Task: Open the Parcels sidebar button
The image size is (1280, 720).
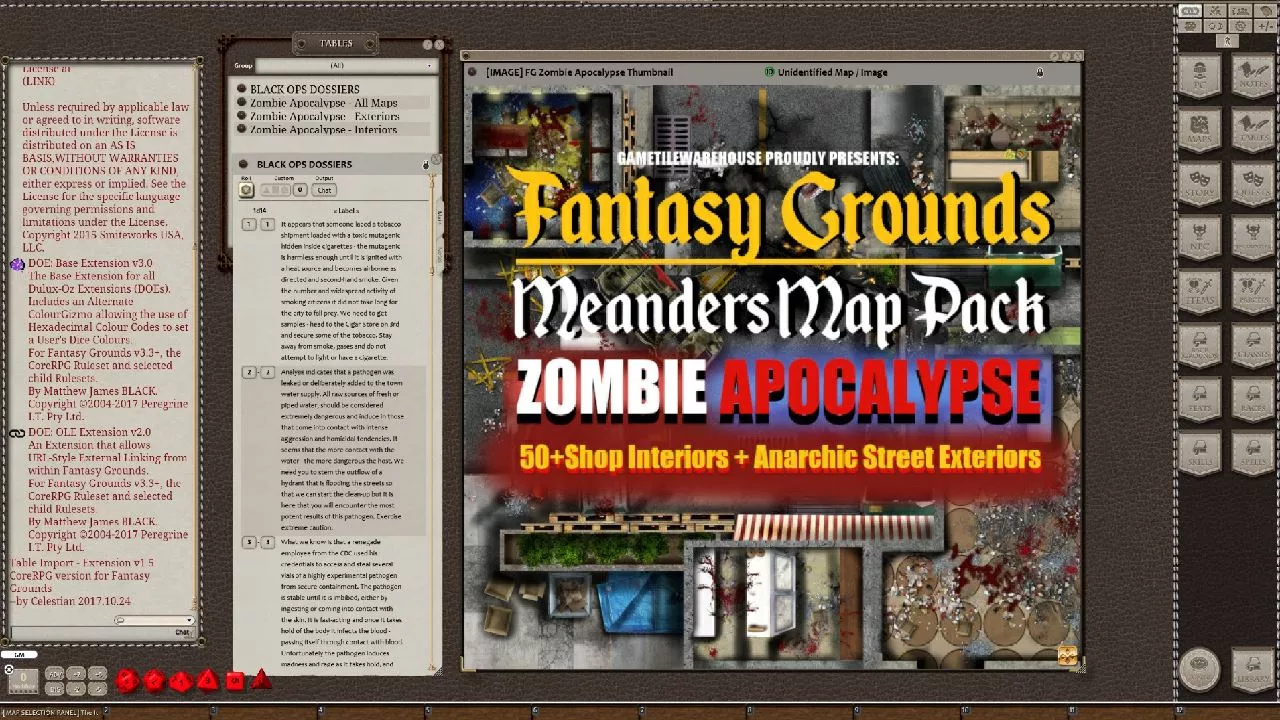Action: pyautogui.click(x=1251, y=292)
